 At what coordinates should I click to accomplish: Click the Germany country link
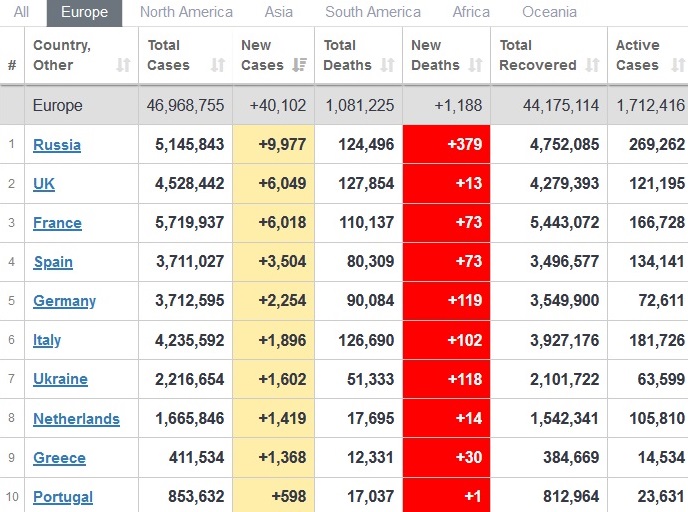[64, 301]
